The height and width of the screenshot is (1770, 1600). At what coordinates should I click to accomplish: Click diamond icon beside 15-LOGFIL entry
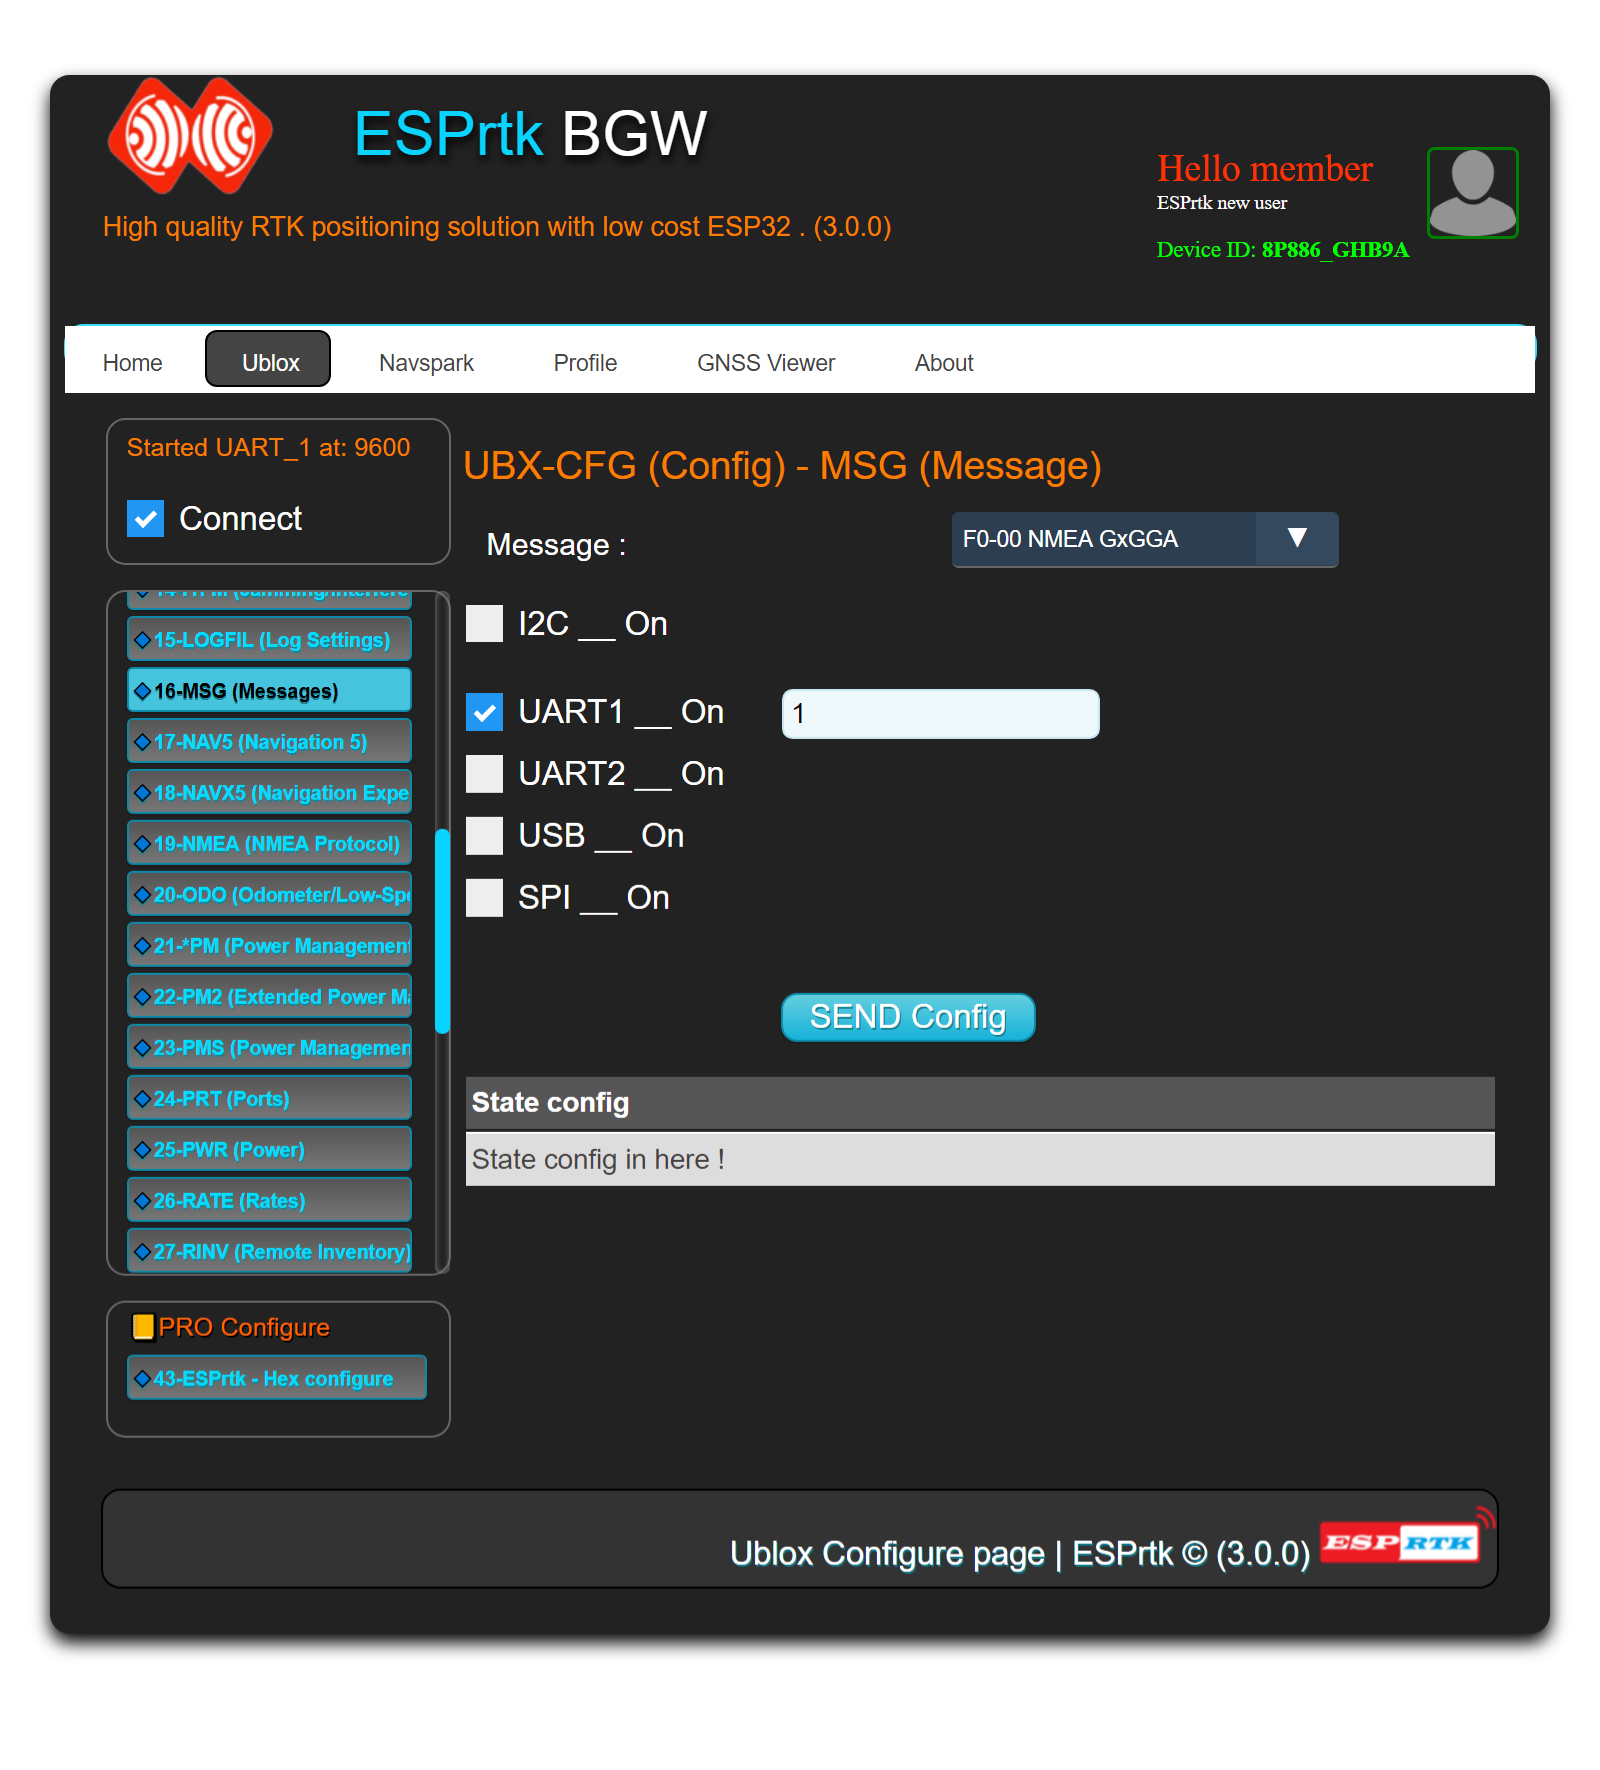click(142, 640)
